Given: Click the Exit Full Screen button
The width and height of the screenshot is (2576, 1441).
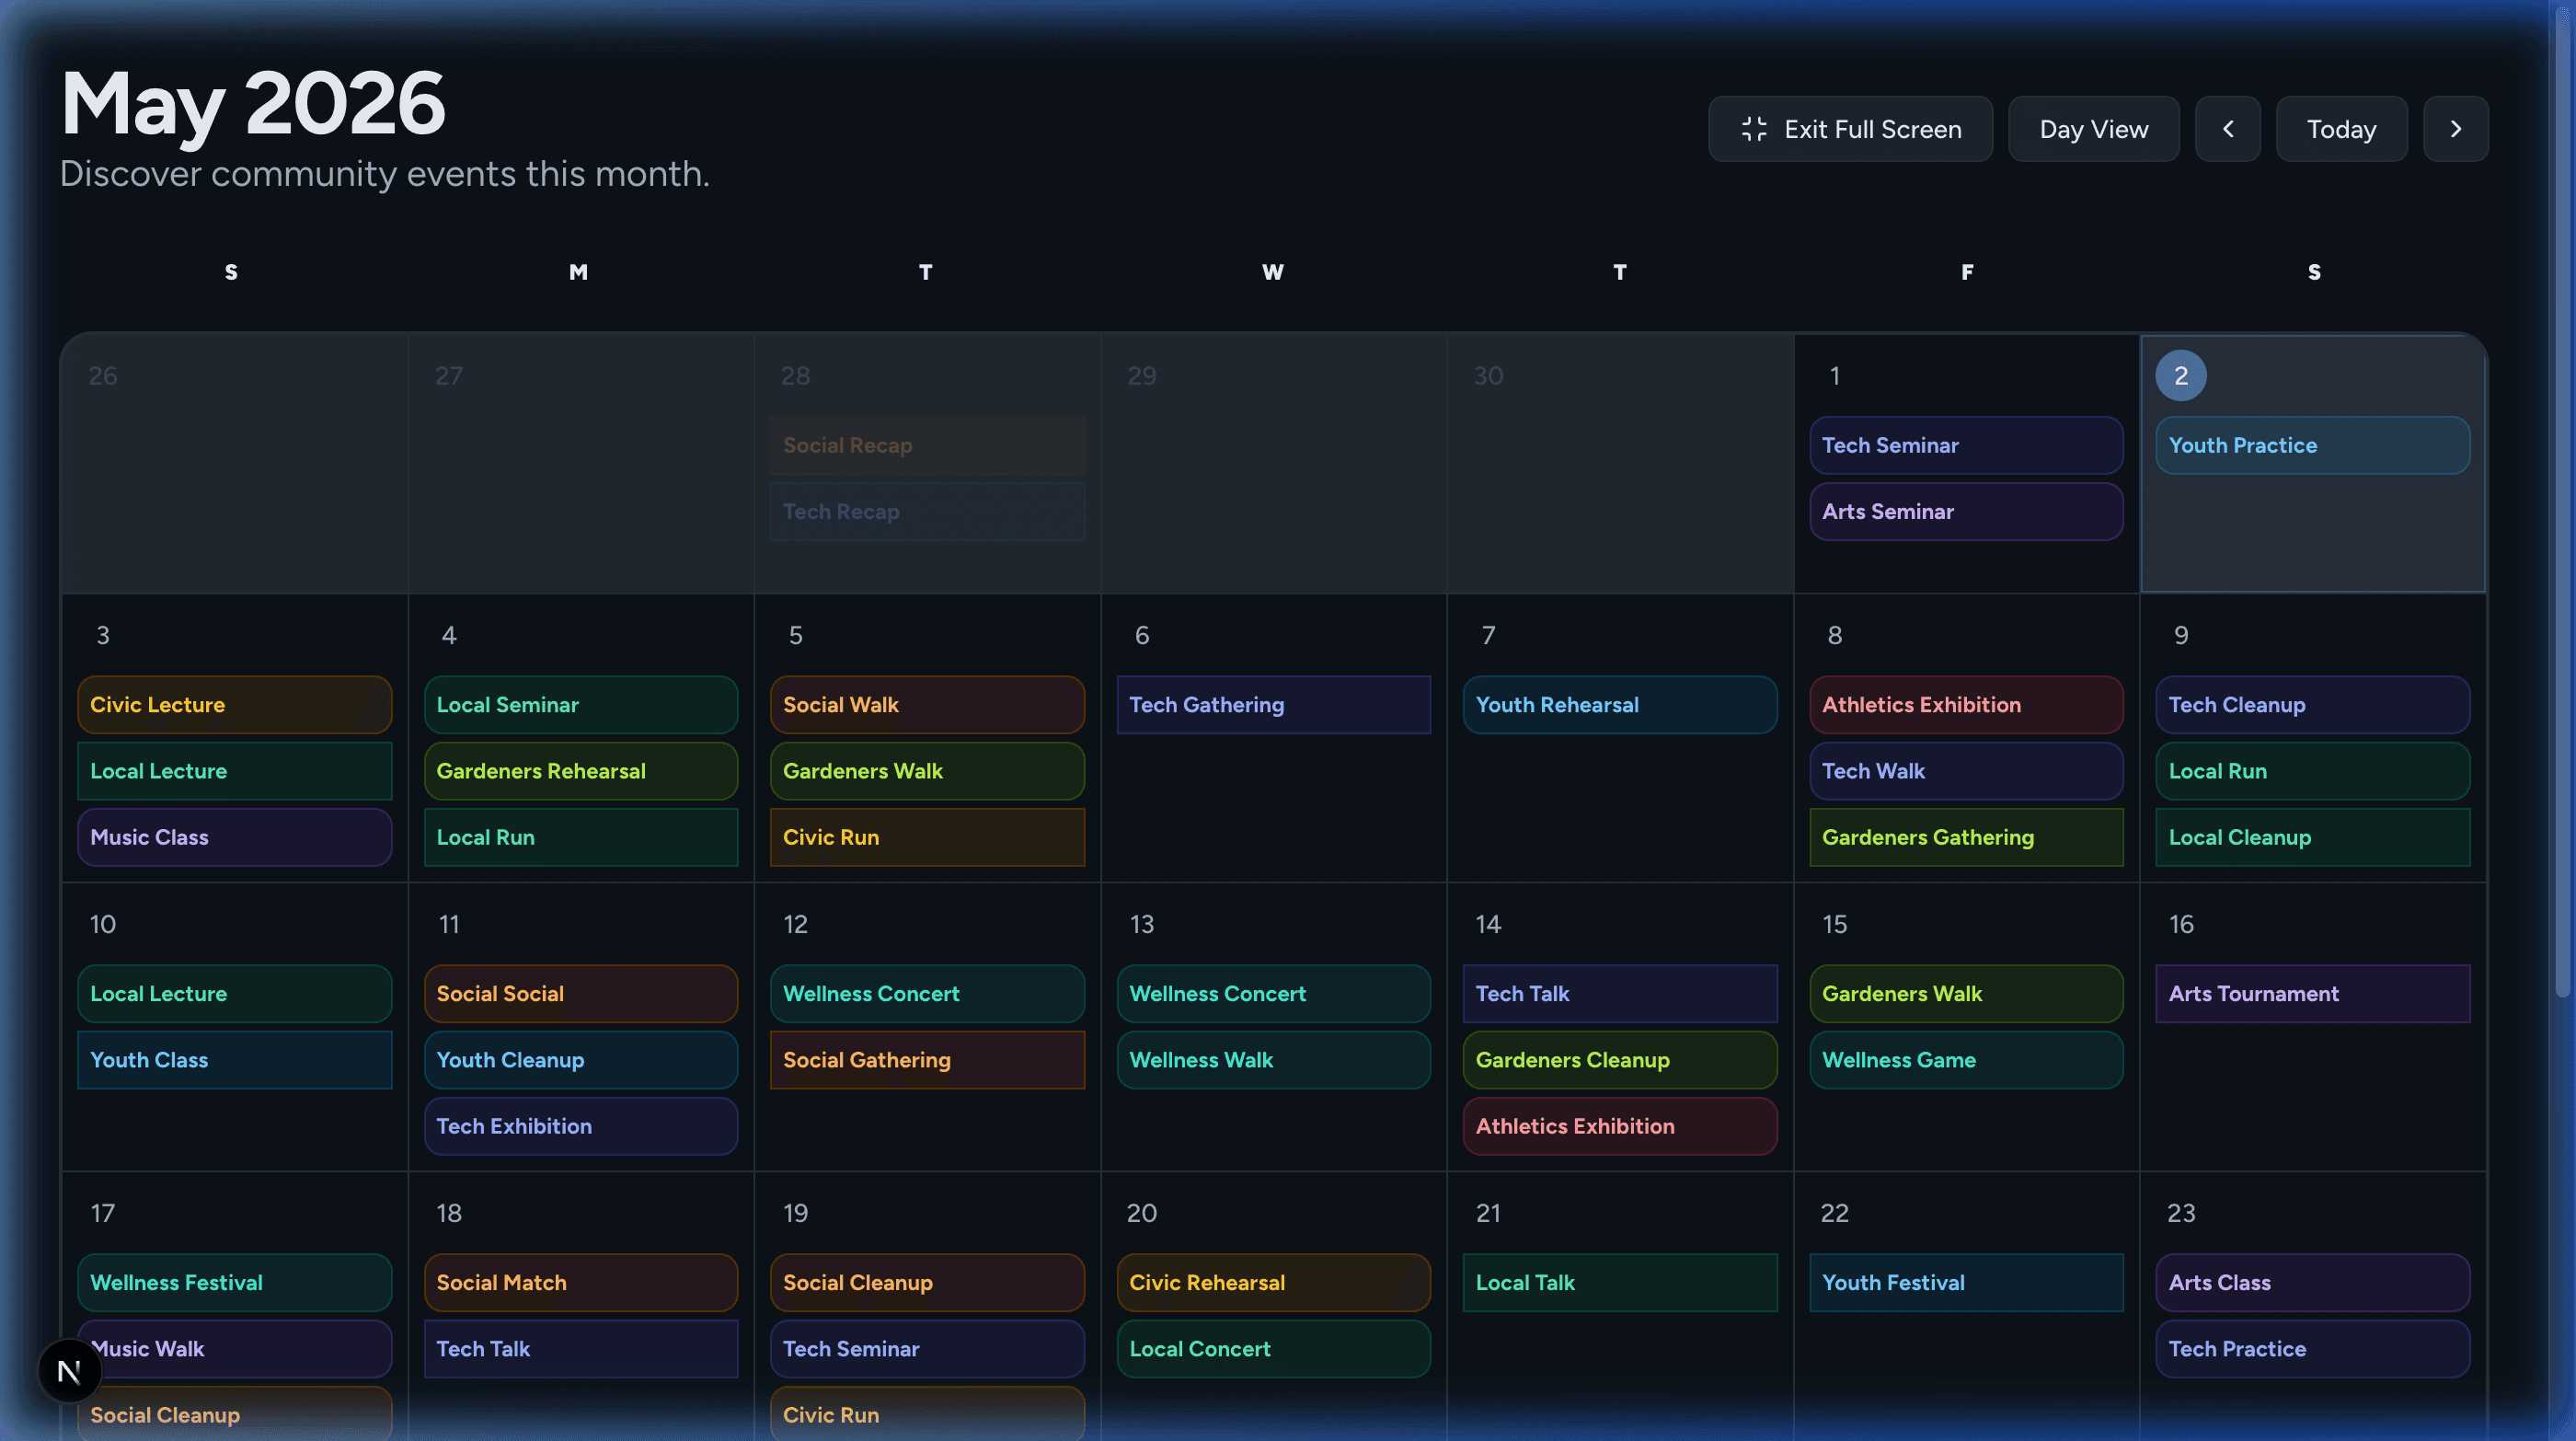Looking at the screenshot, I should (x=1850, y=129).
